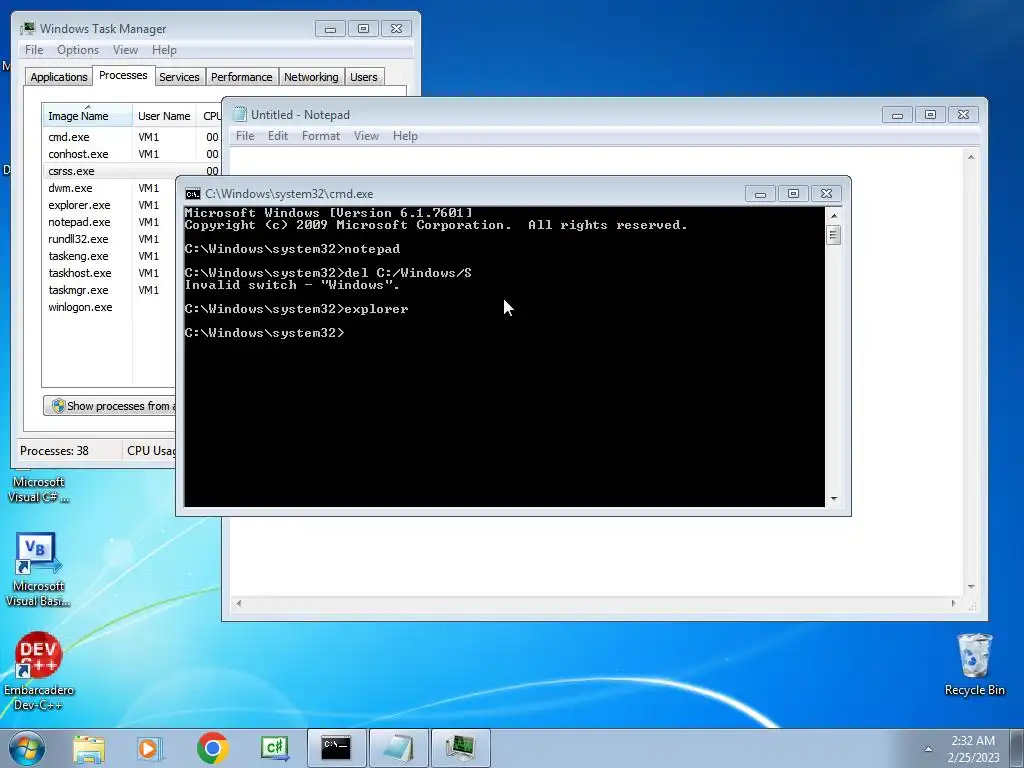Switch to the Processes tab
The height and width of the screenshot is (768, 1024).
pyautogui.click(x=123, y=75)
